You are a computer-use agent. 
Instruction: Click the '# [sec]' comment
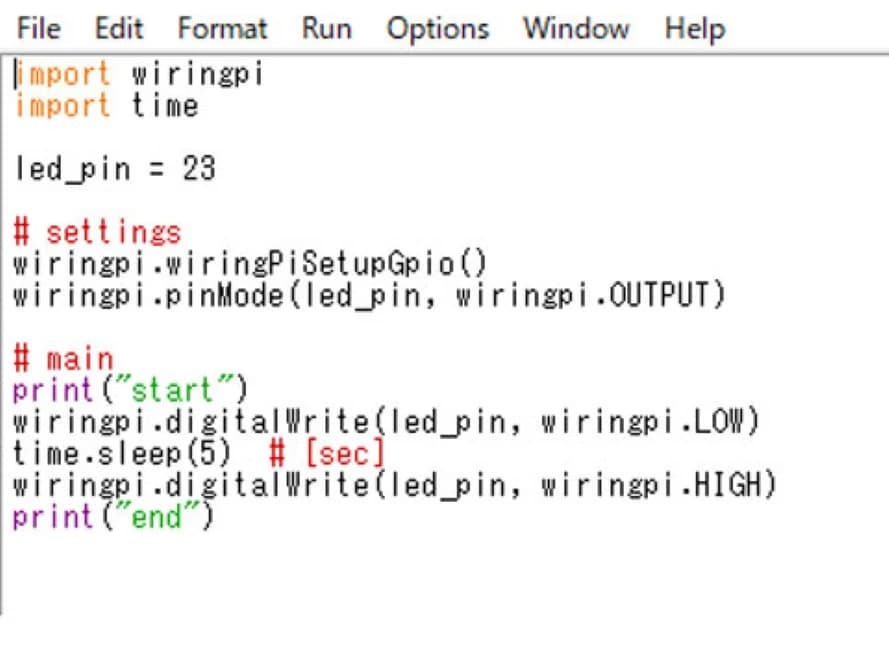327,453
